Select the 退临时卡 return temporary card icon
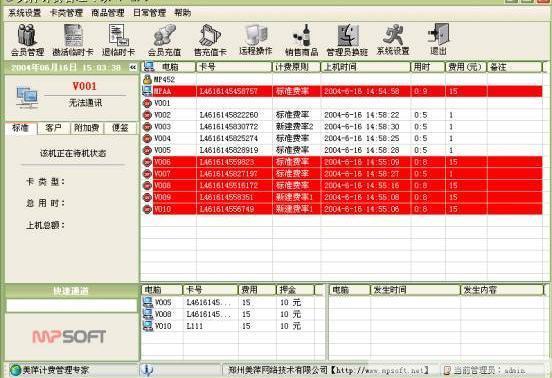 [x=118, y=40]
